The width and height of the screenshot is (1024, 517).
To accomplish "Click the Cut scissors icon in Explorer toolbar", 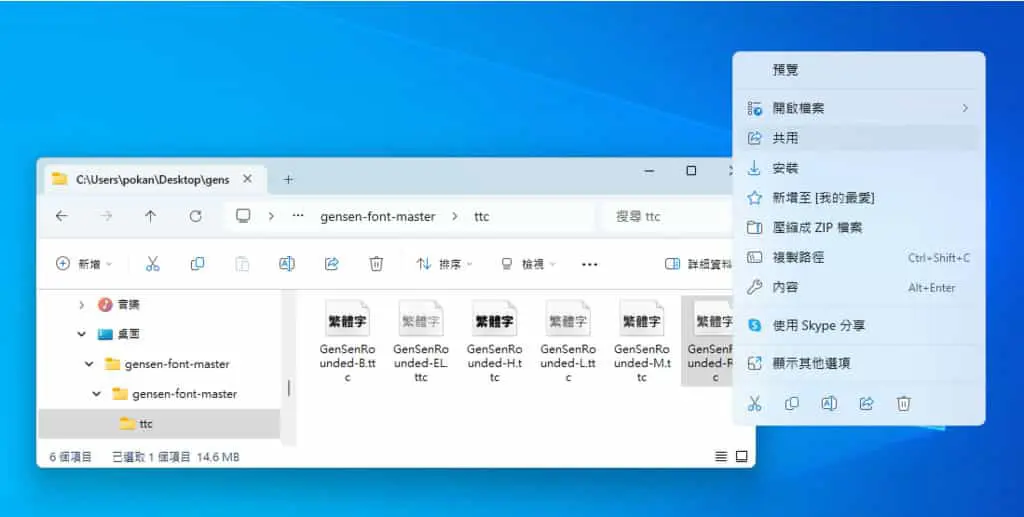I will point(153,264).
